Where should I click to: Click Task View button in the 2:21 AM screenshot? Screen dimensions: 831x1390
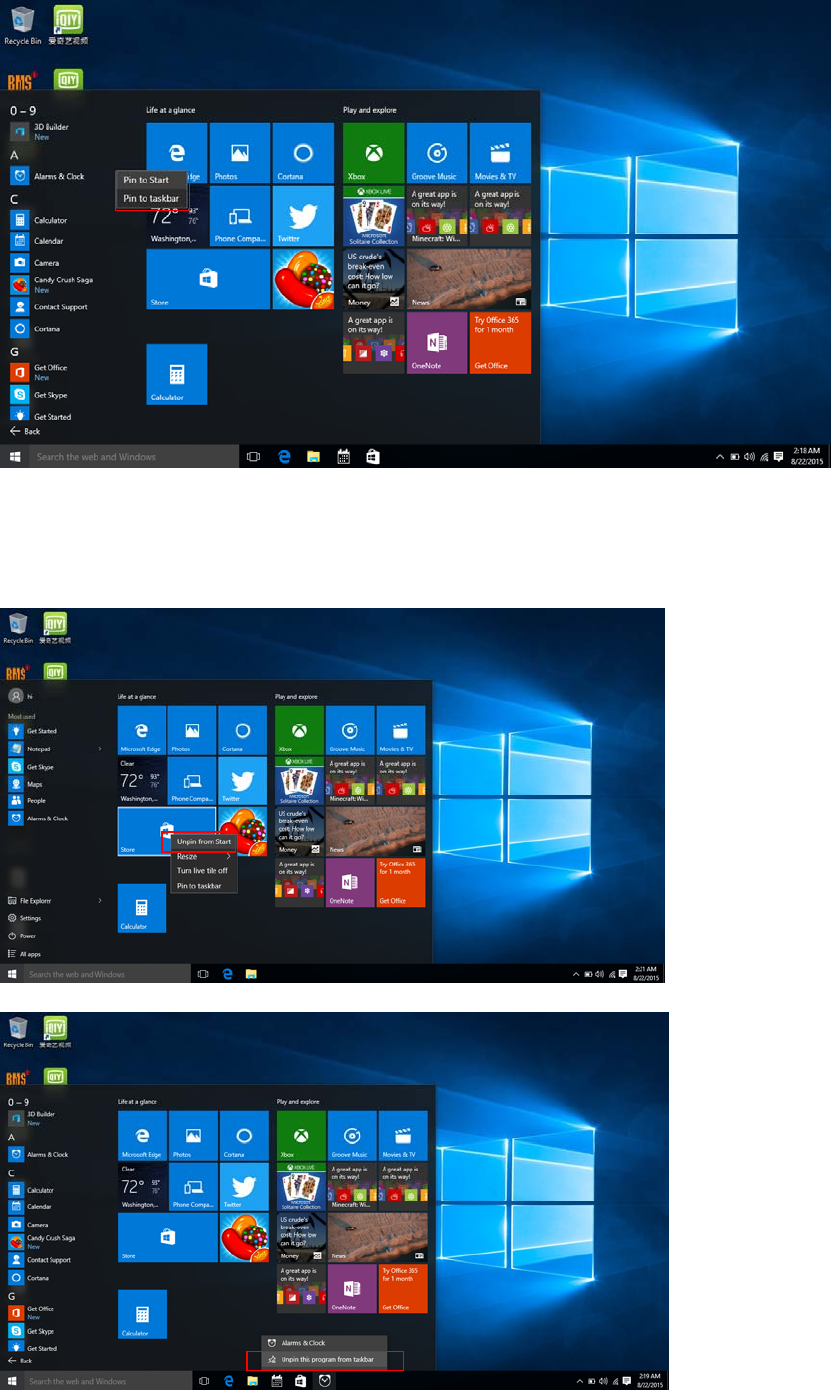click(203, 973)
